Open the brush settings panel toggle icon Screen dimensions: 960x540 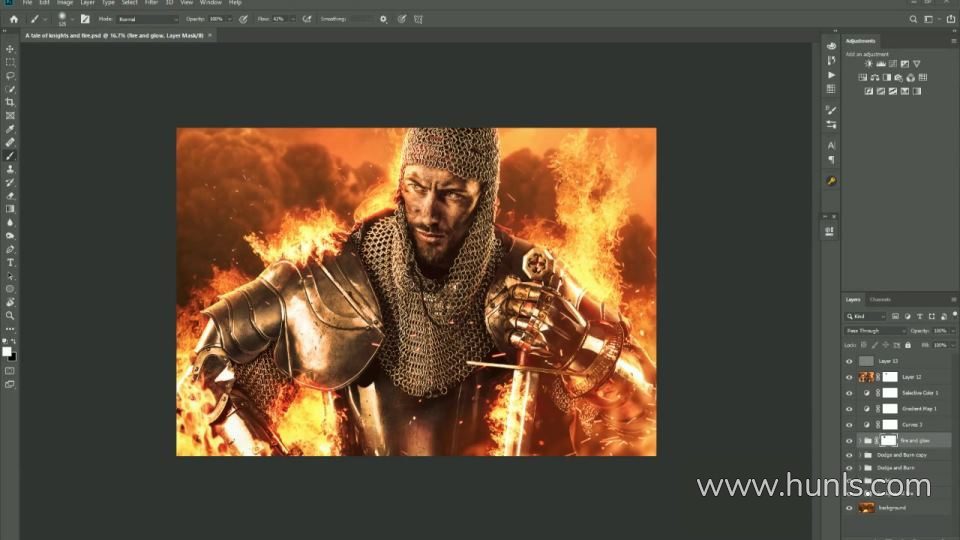click(x=85, y=19)
